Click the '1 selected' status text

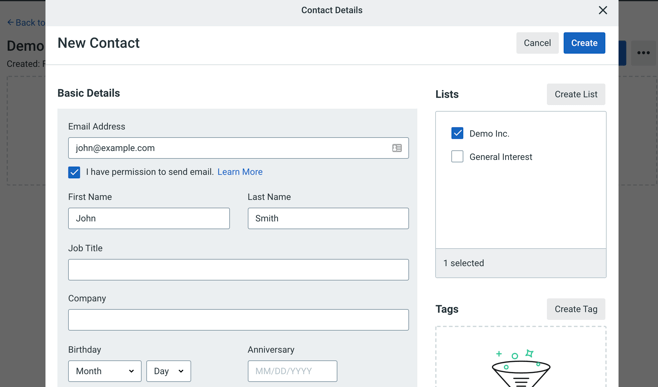[464, 263]
